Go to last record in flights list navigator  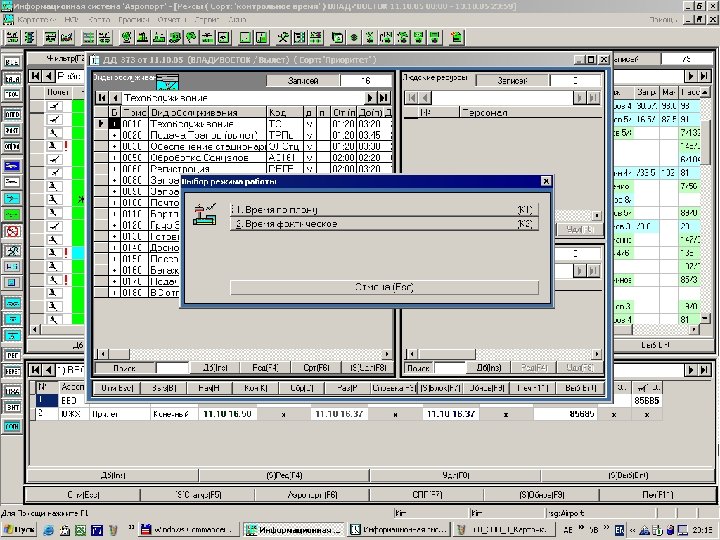704,76
